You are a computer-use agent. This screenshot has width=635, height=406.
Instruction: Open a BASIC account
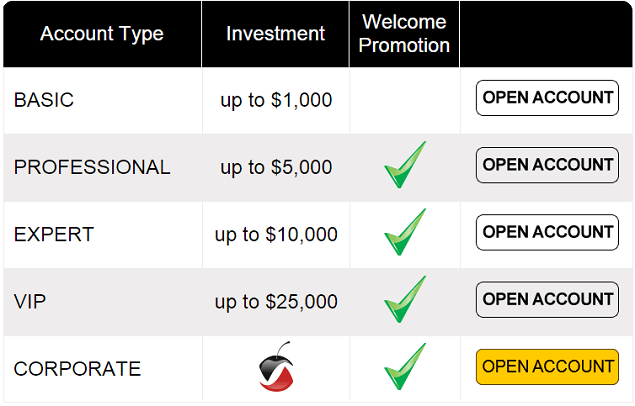click(547, 98)
